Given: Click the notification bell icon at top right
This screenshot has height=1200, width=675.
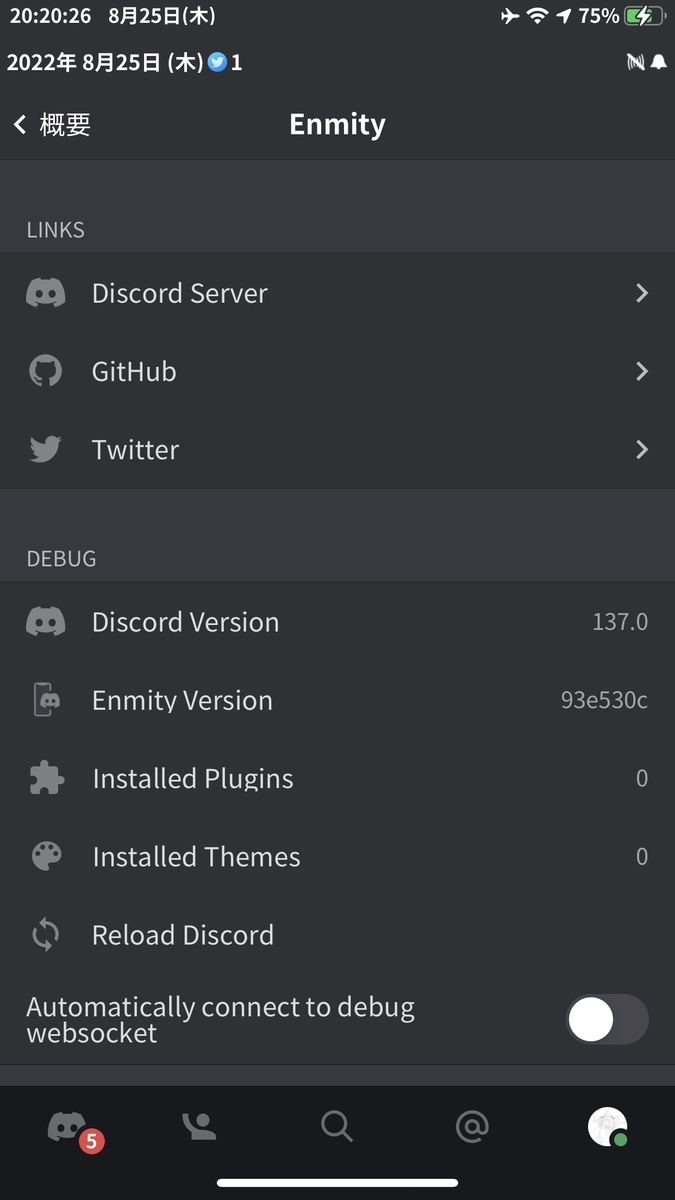Looking at the screenshot, I should pos(658,62).
